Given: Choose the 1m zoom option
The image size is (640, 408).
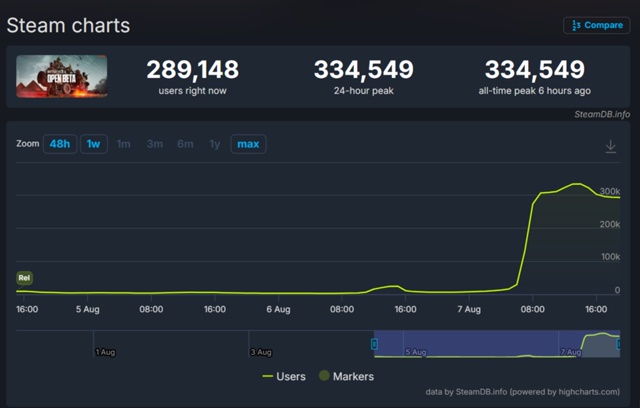Looking at the screenshot, I should point(124,144).
